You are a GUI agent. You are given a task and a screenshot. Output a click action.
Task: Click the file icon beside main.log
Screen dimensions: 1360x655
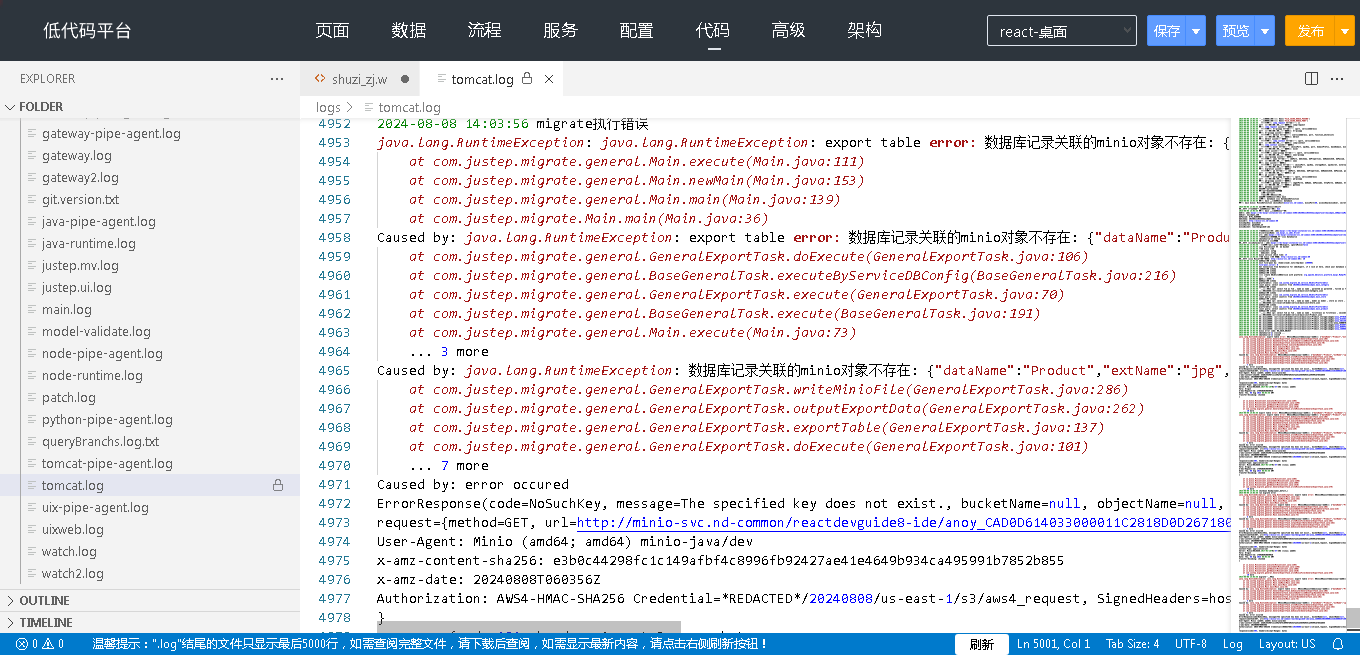pyautogui.click(x=32, y=309)
